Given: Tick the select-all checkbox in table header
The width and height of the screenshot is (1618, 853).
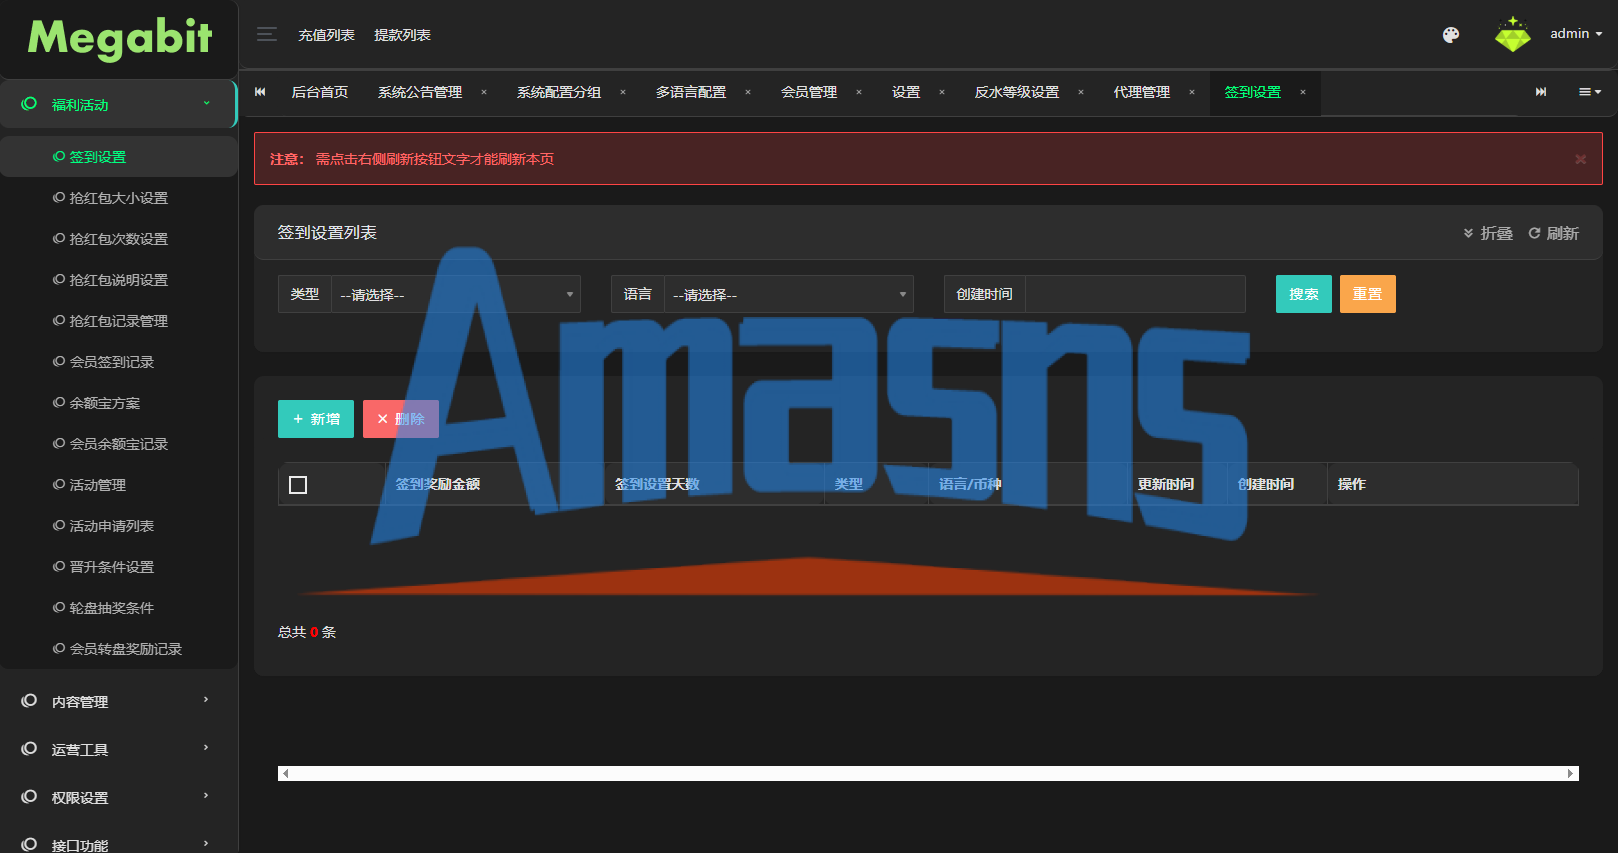Looking at the screenshot, I should [298, 485].
